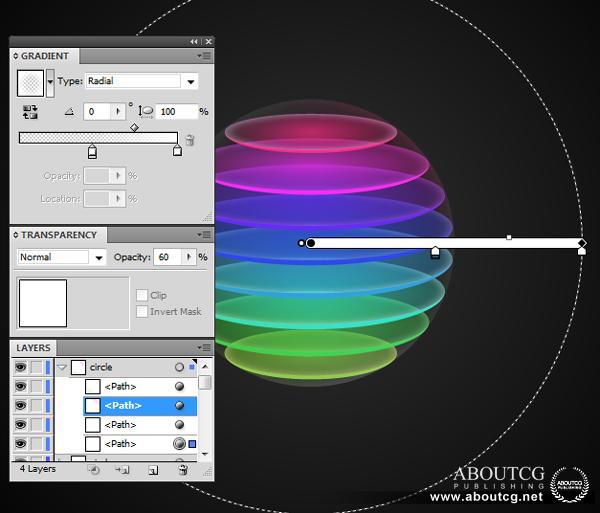Viewport: 600px width, 513px height.
Task: Click the transparency mask thumbnail
Action: coord(43,303)
